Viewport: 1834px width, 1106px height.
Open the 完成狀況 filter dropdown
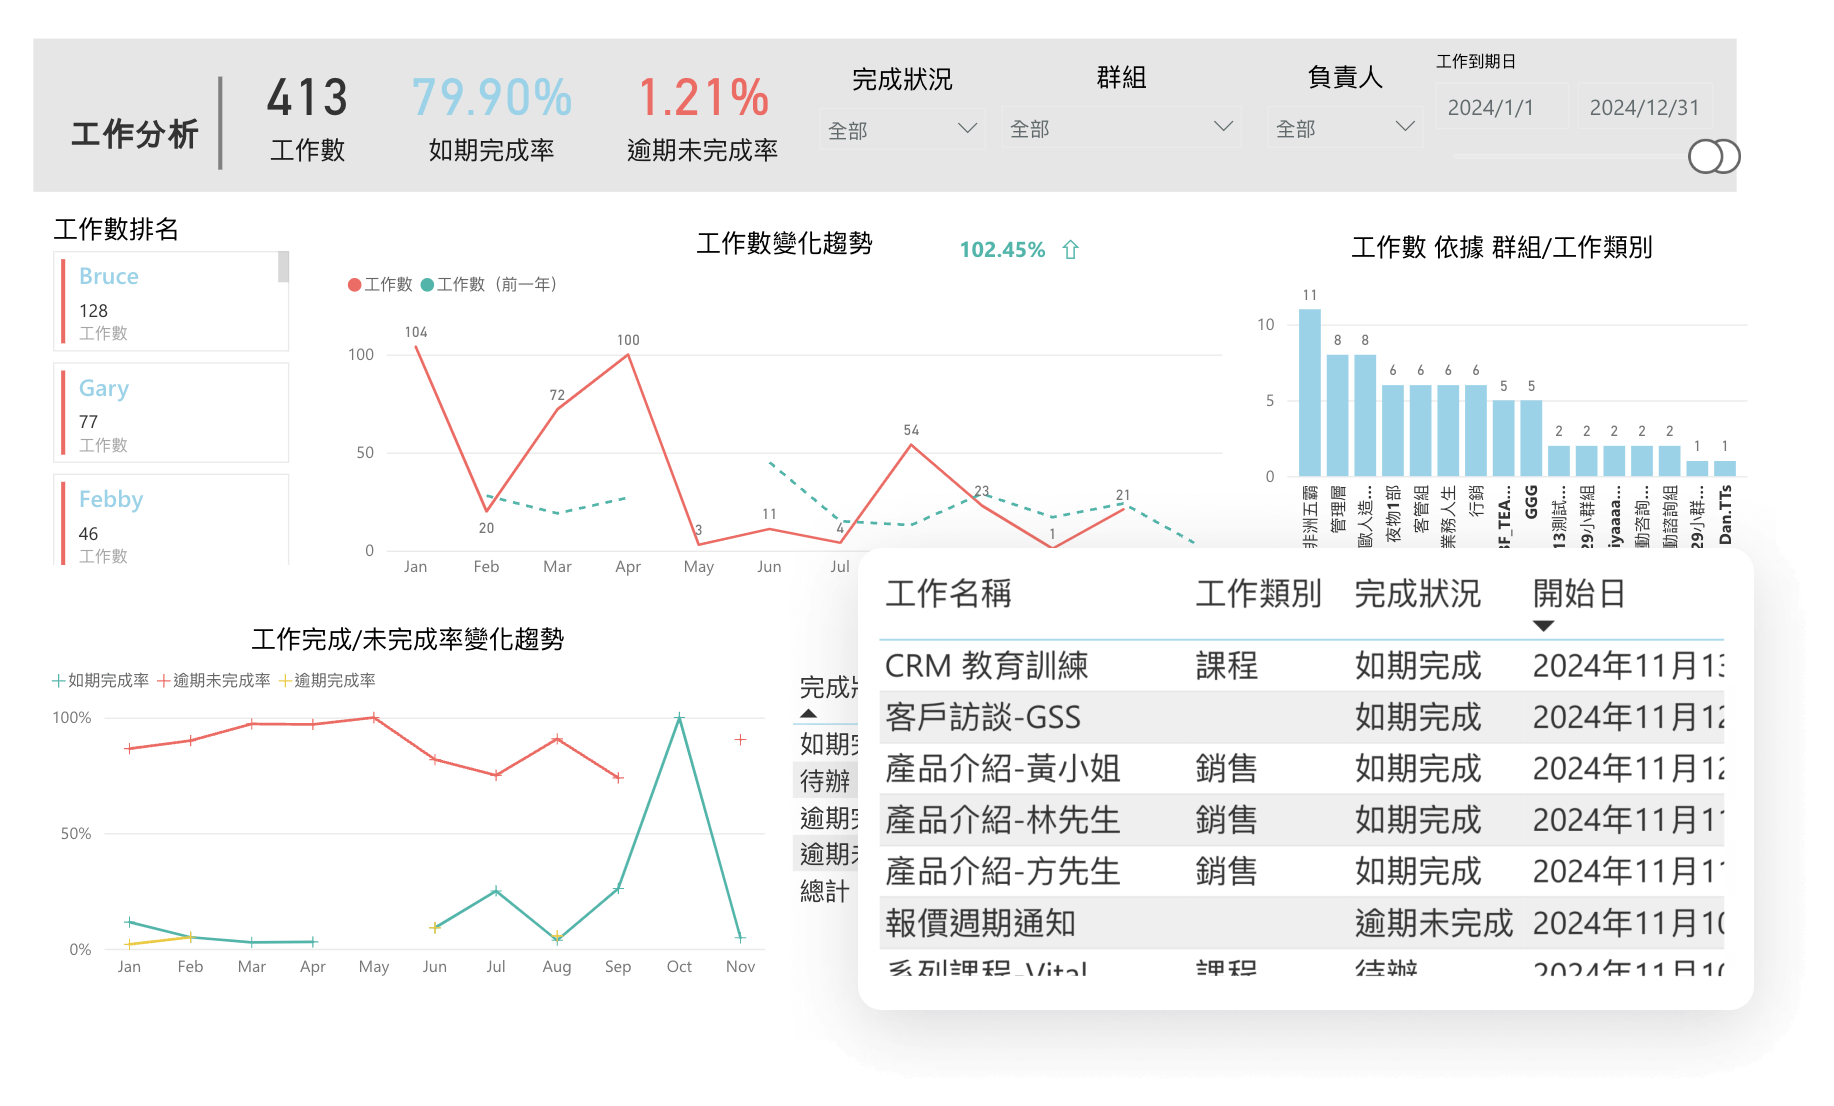pos(966,128)
